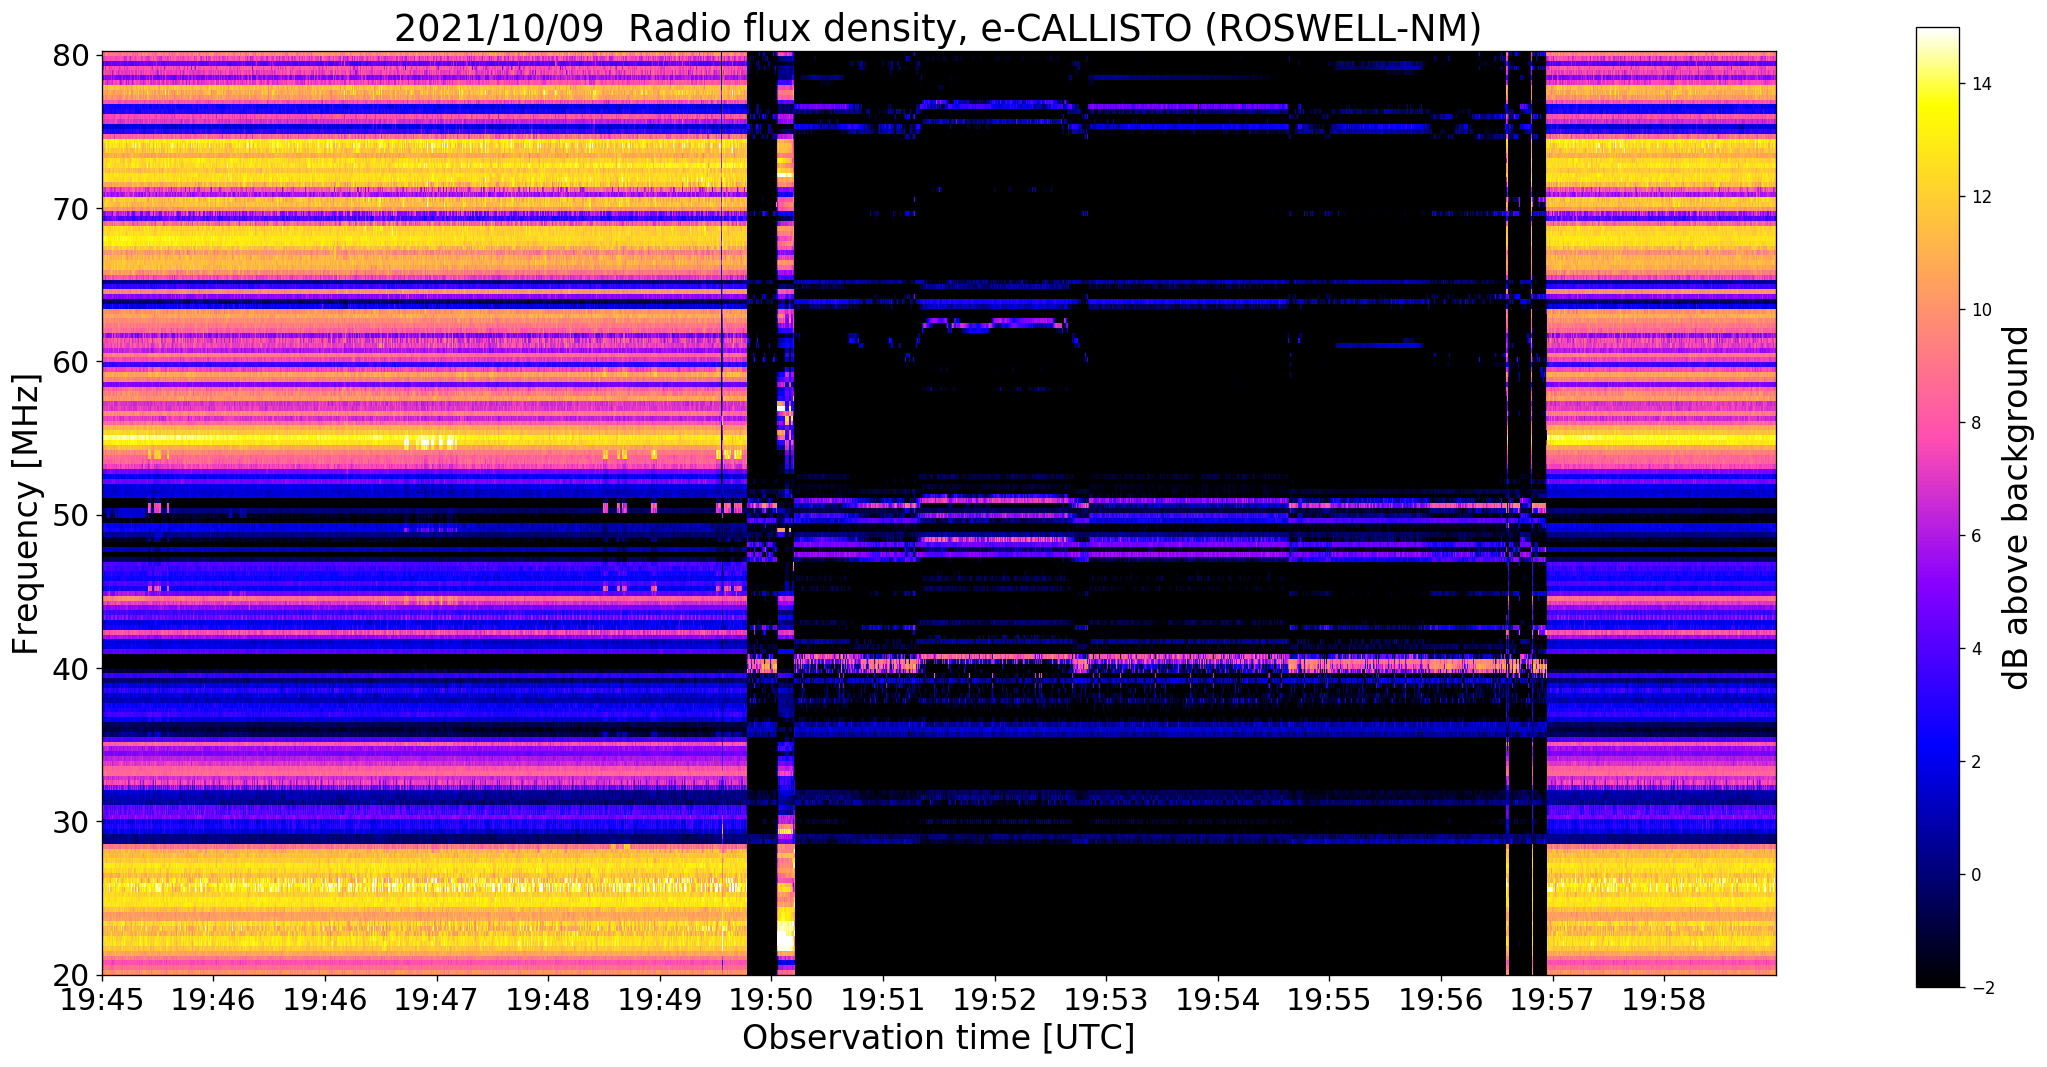
Task: Click the x-axis time label 19:56
Action: click(x=1441, y=999)
